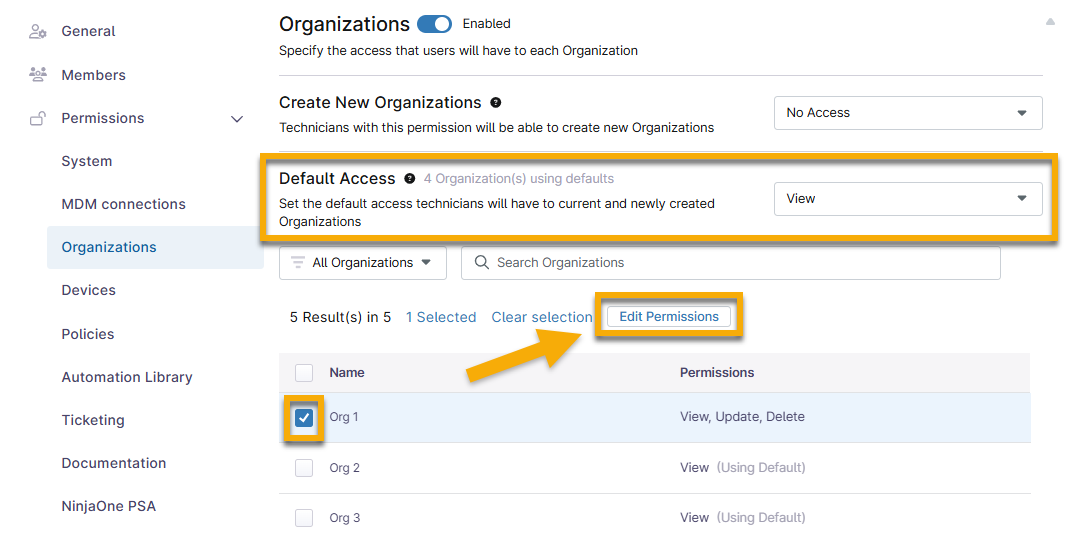Click the magnifier icon in search box
Viewport: 1072px width, 541px height.
[x=482, y=263]
